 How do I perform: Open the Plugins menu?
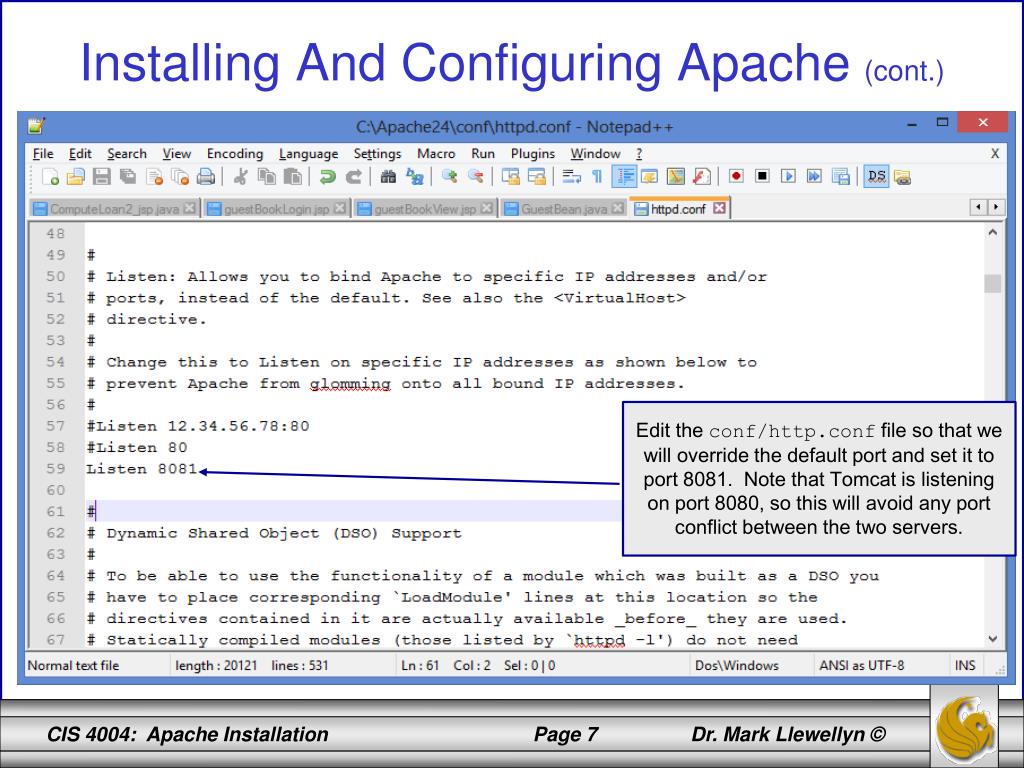coord(532,153)
